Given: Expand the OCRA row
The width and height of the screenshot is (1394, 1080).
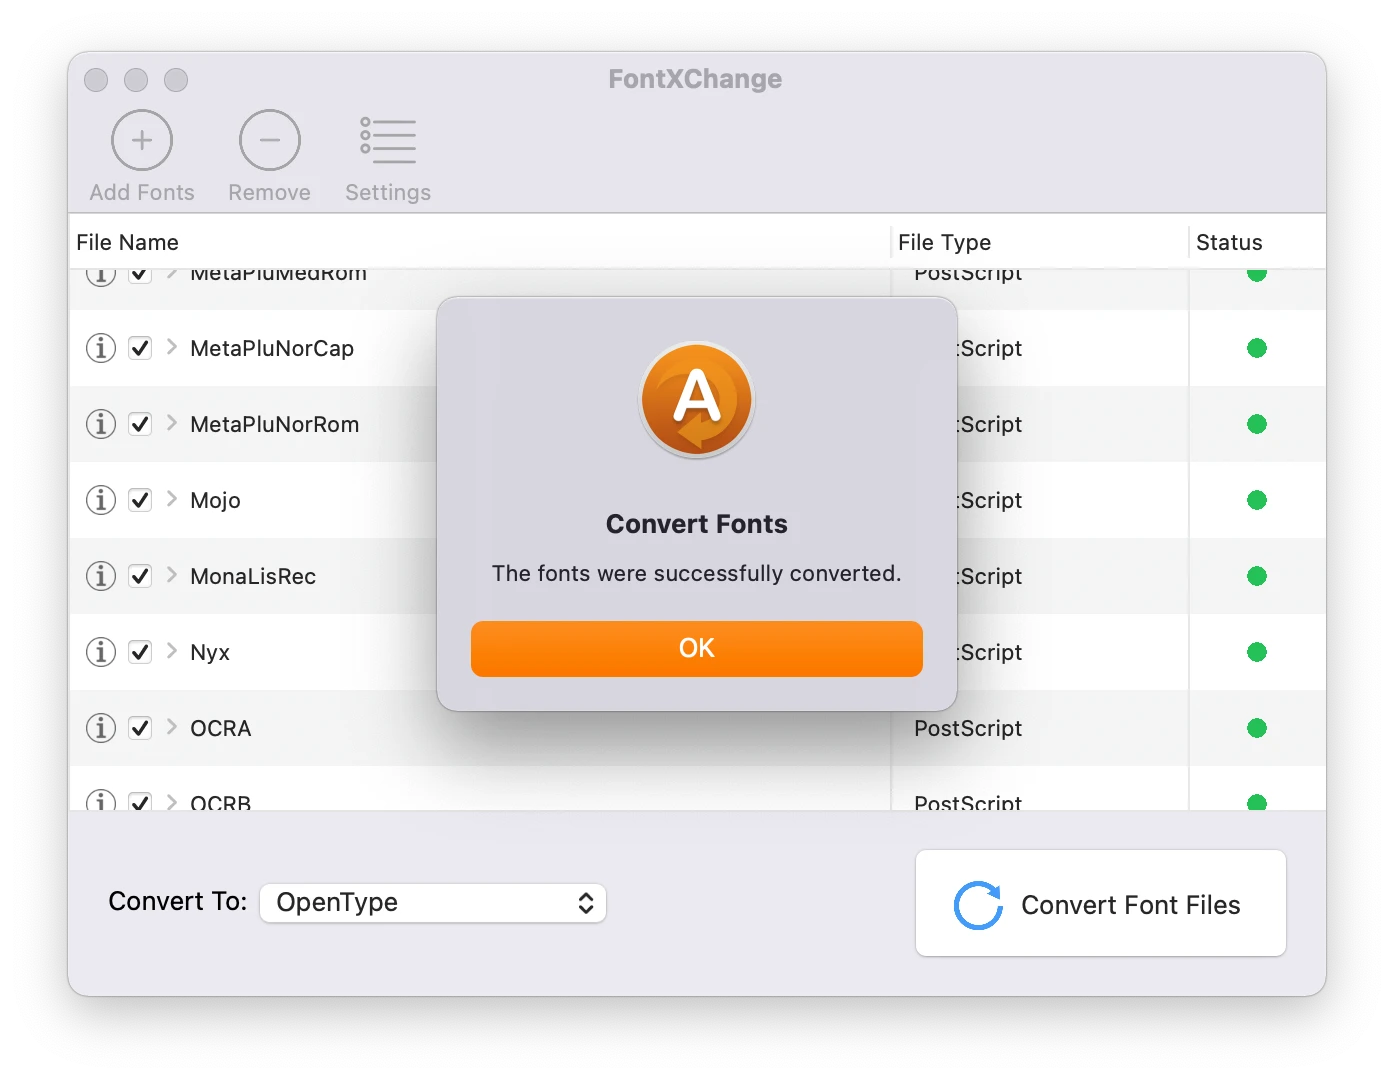Looking at the screenshot, I should click(x=172, y=727).
